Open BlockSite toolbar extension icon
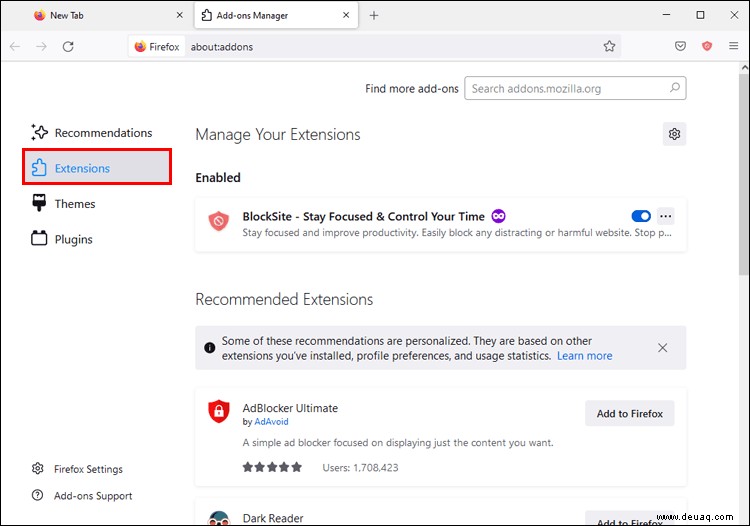This screenshot has height=526, width=750. tap(707, 46)
